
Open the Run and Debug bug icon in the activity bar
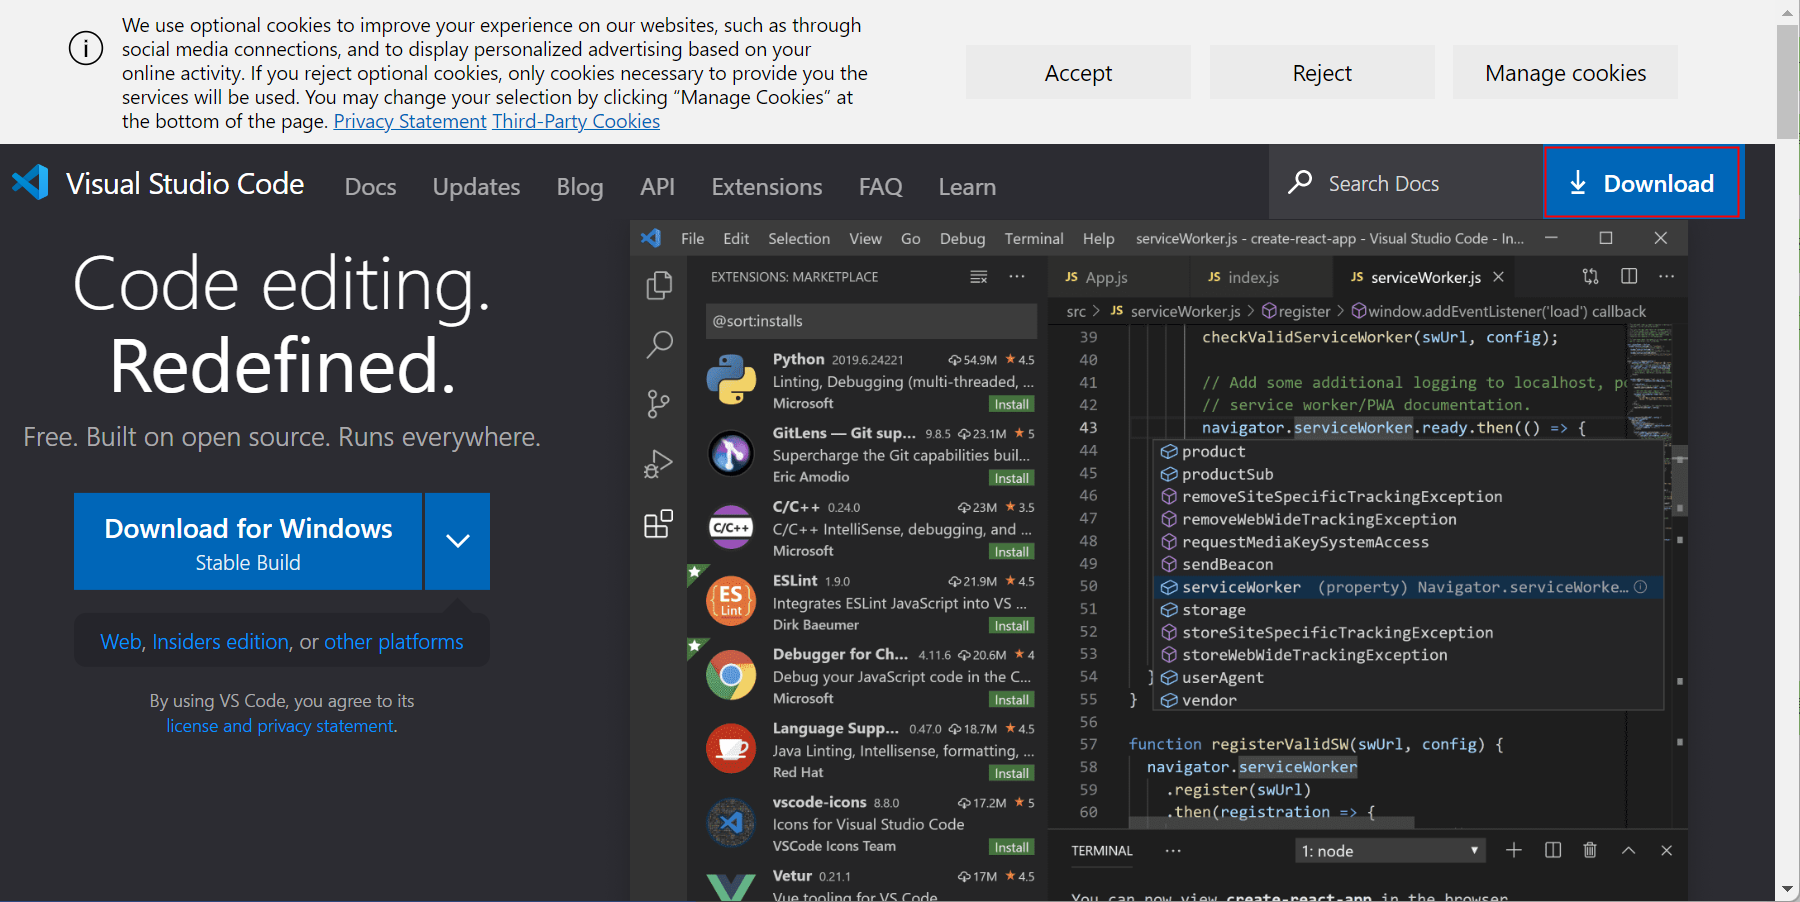pos(659,464)
